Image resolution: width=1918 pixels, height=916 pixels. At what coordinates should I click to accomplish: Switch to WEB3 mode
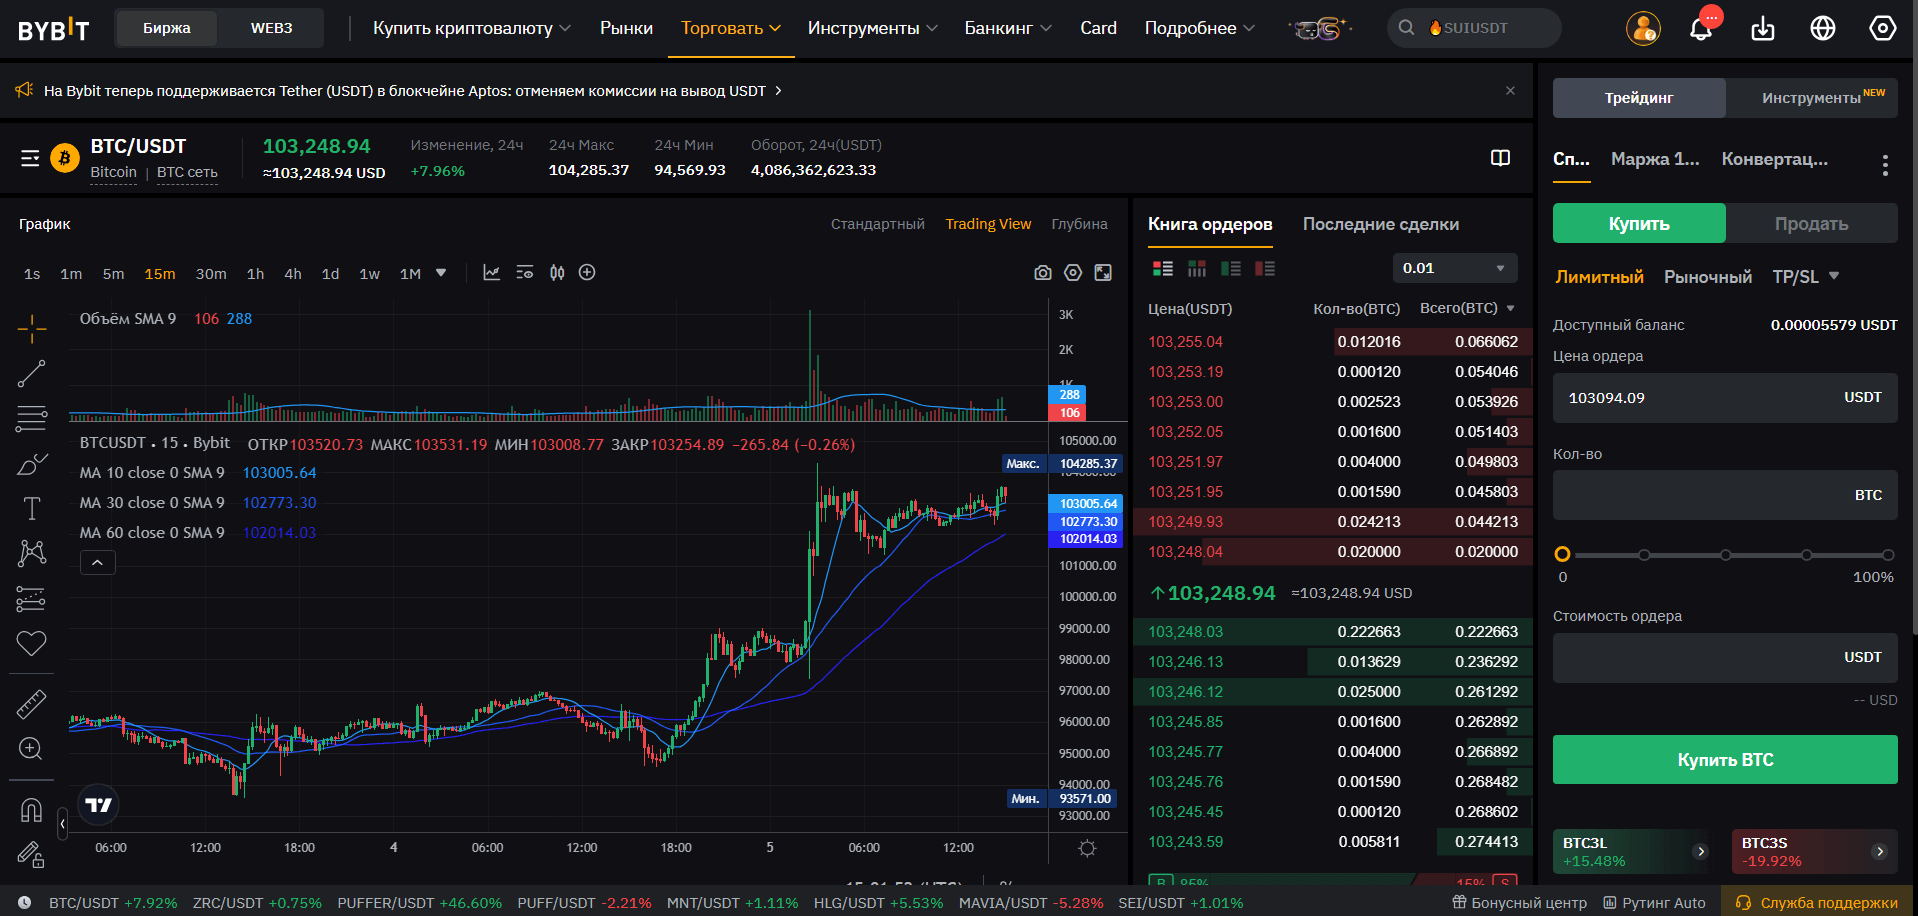271,28
